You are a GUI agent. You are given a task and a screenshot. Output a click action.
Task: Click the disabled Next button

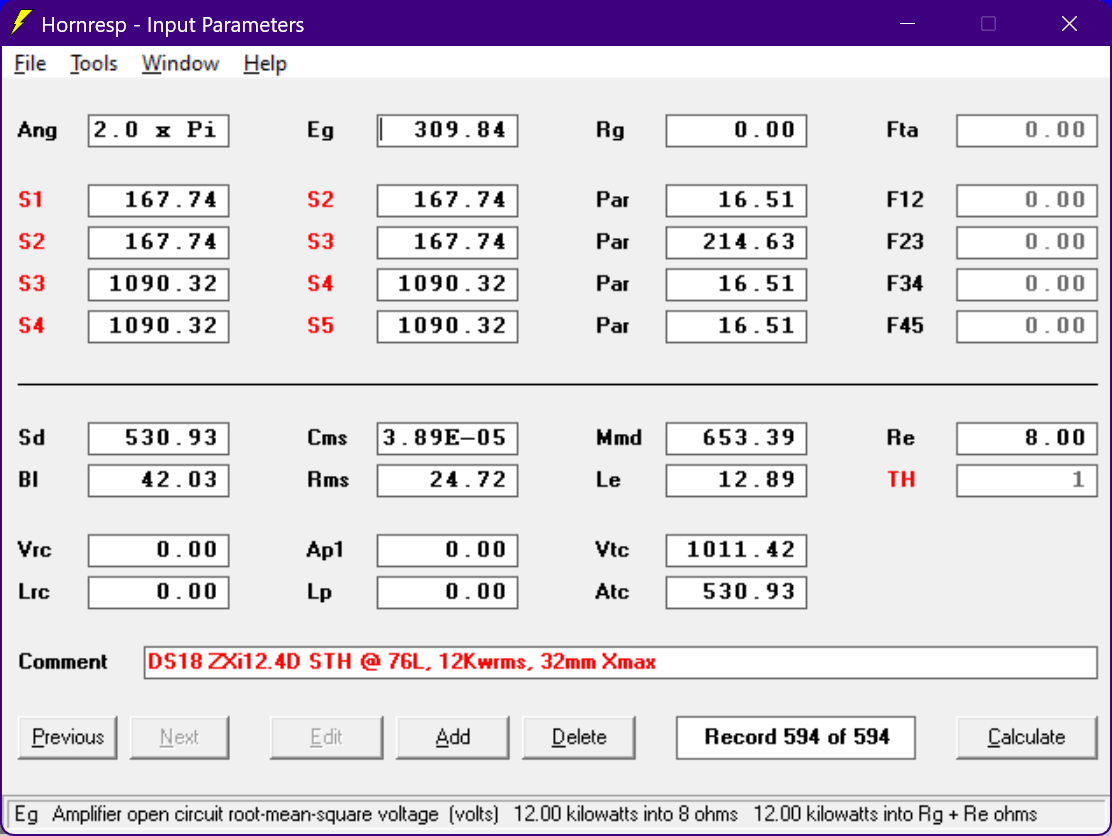tap(179, 737)
